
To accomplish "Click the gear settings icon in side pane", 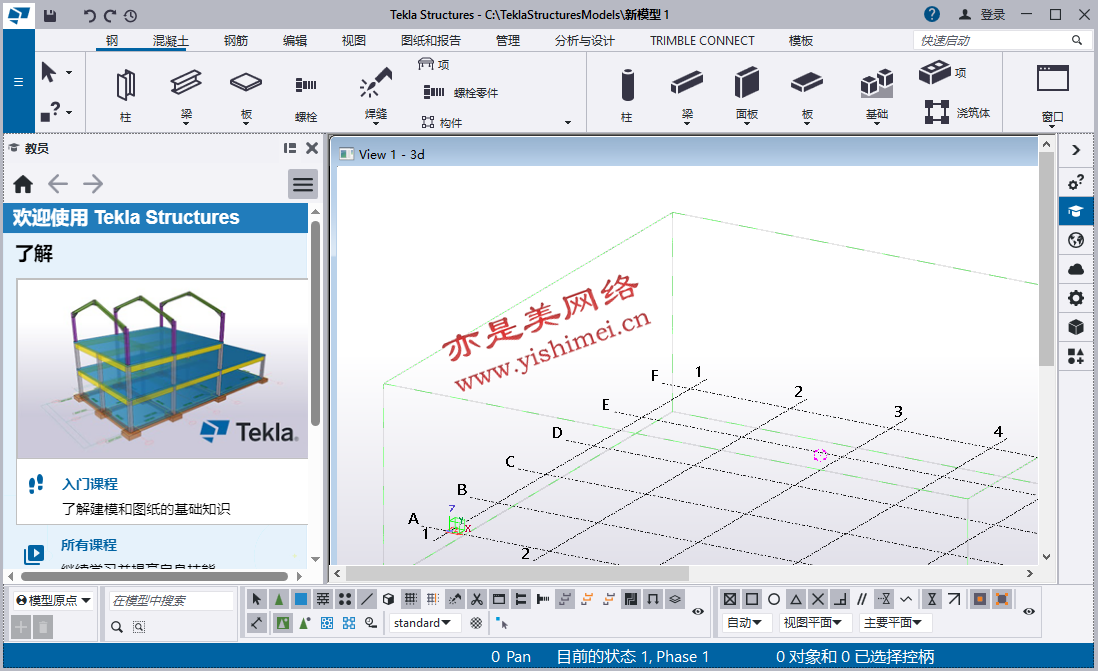I will (1076, 298).
